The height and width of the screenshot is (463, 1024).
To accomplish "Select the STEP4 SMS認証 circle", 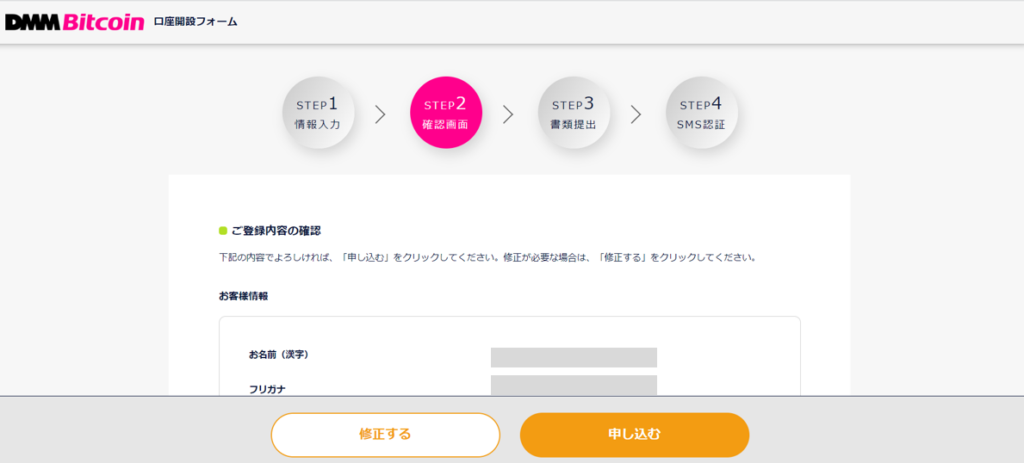I will point(701,113).
